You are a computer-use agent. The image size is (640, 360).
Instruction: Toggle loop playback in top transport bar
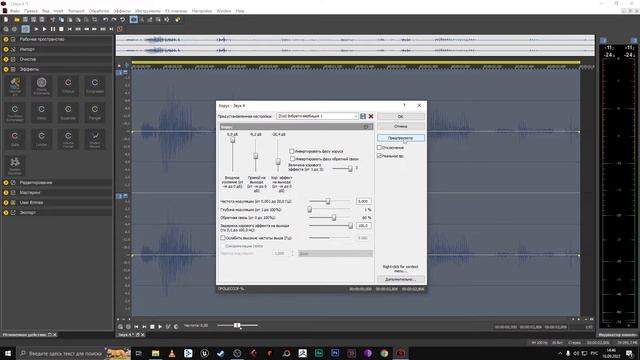click(25, 29)
